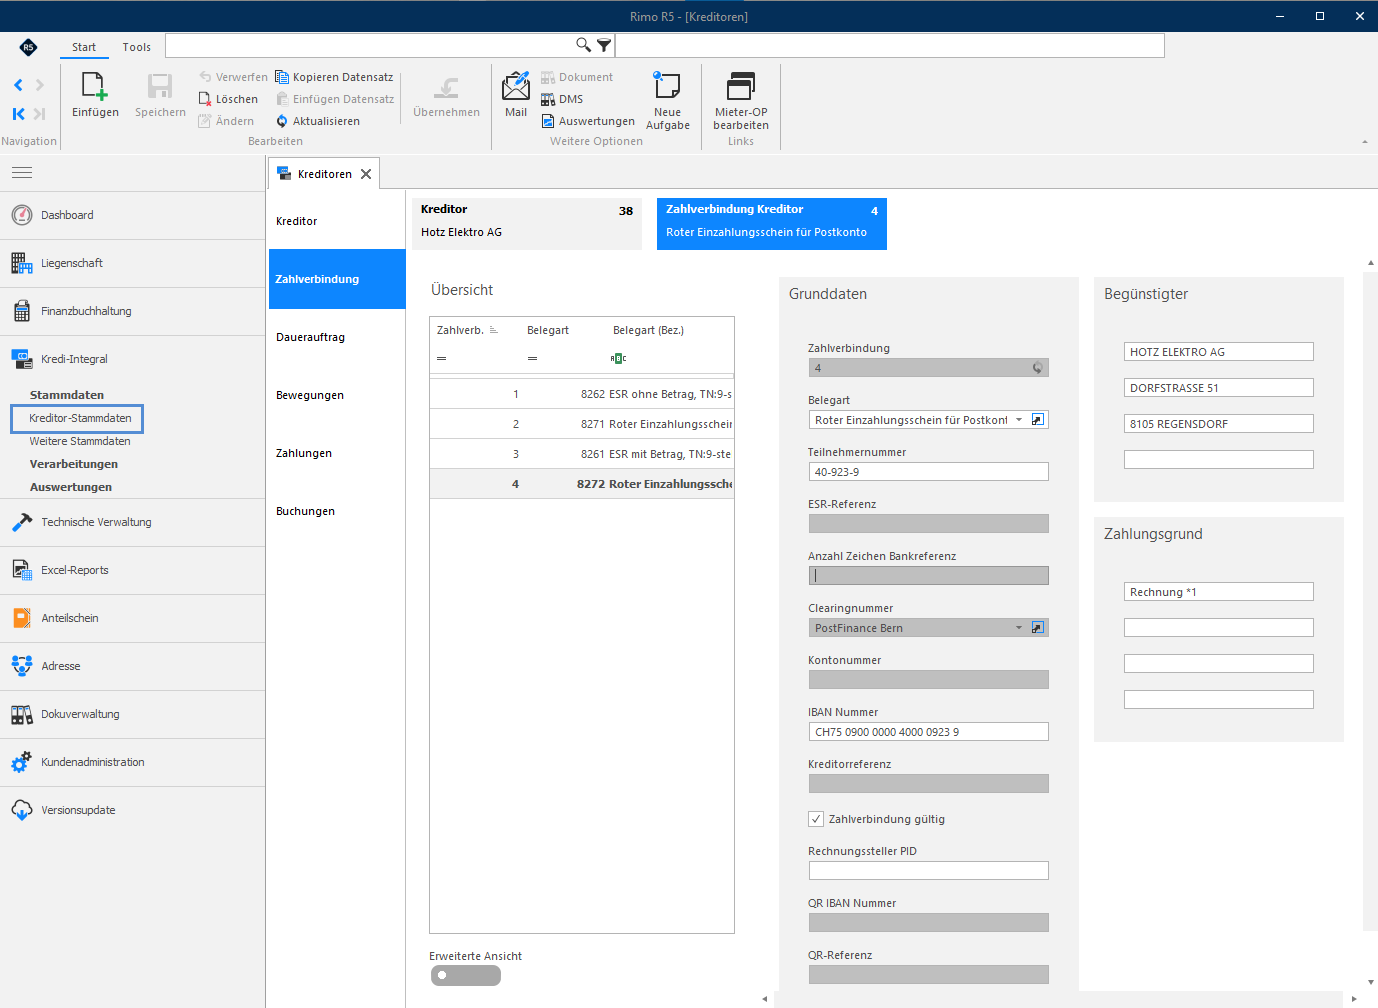This screenshot has height=1008, width=1378.
Task: Expand the Belegart dropdown
Action: pyautogui.click(x=1019, y=420)
